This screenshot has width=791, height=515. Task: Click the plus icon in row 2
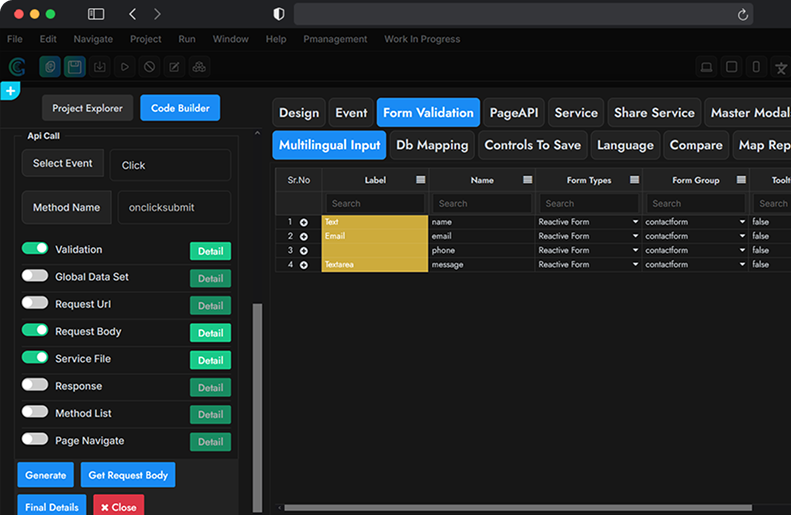(304, 236)
